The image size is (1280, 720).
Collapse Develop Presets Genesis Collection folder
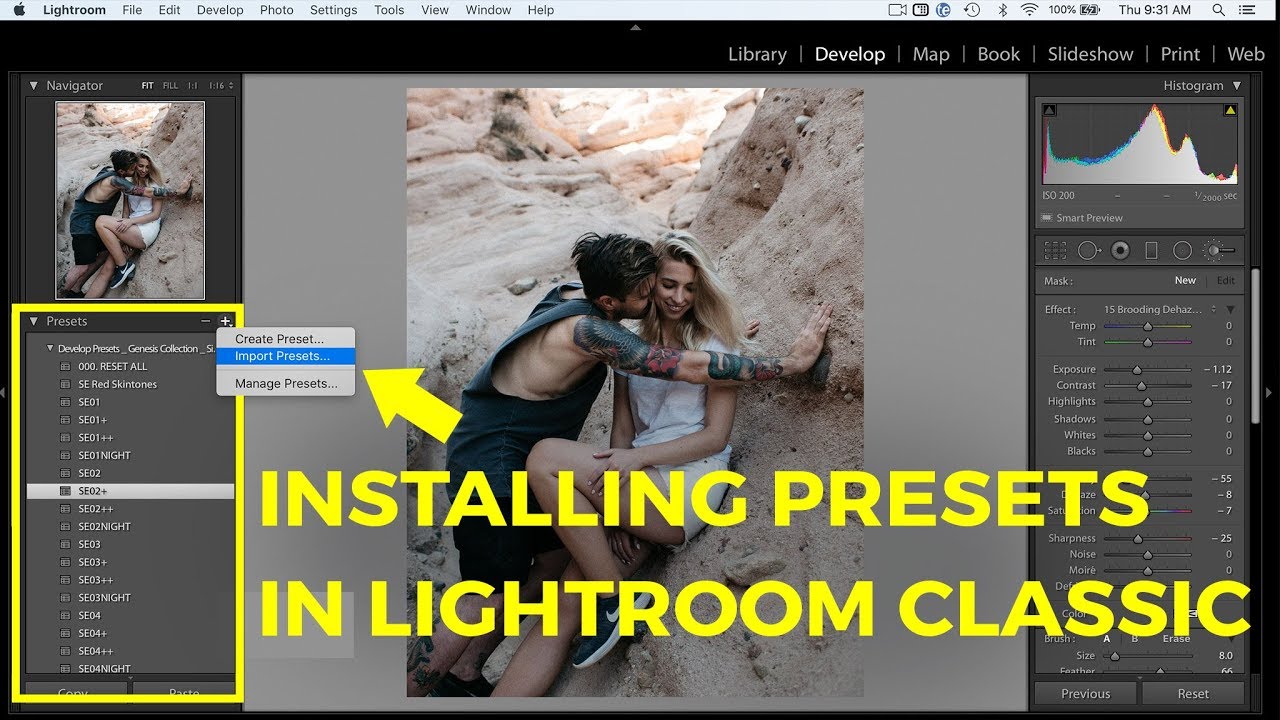(50, 349)
